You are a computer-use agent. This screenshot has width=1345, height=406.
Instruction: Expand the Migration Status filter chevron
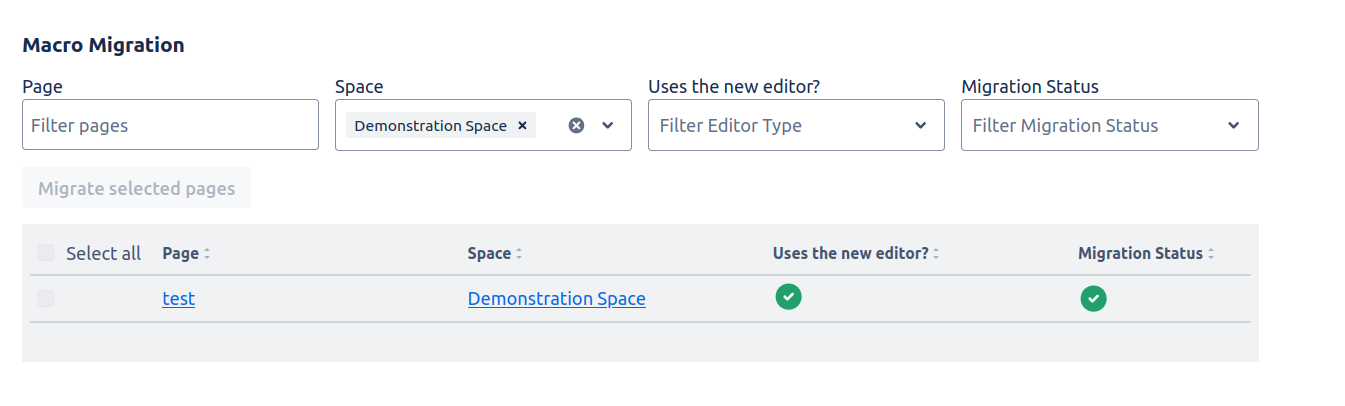pyautogui.click(x=1234, y=126)
